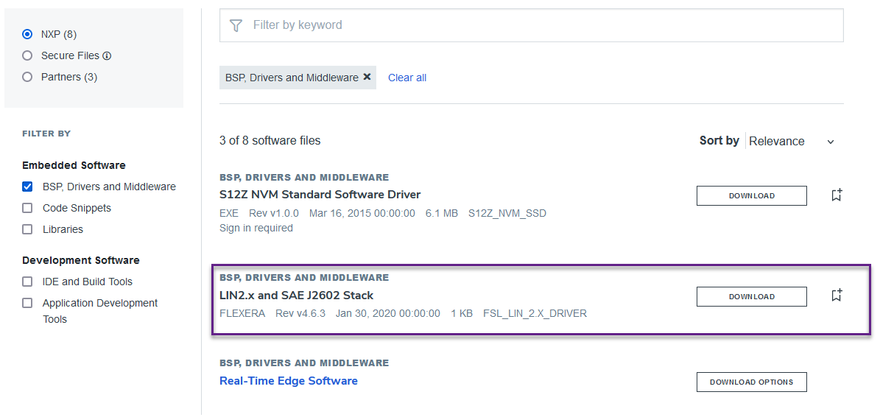Click the sort dropdown chevron arrow
Screen dimensions: 880x418
pos(831,142)
